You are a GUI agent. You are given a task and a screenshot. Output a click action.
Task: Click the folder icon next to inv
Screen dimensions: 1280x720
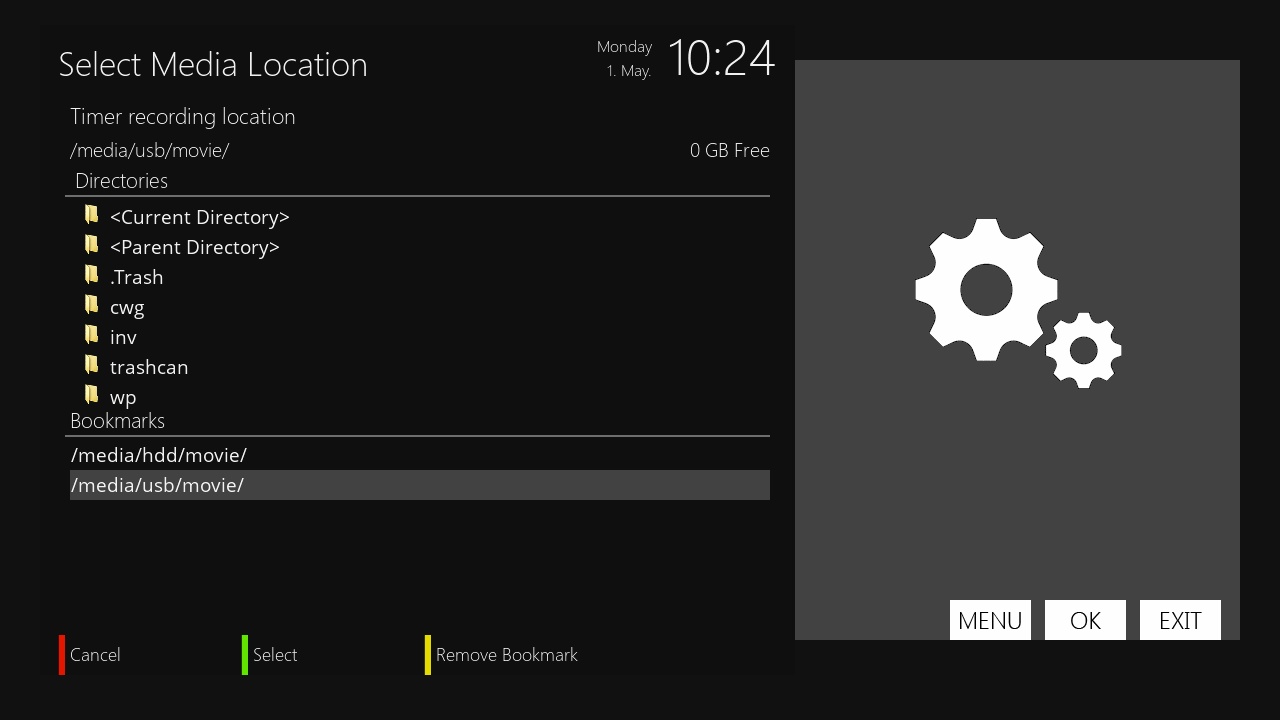click(91, 334)
